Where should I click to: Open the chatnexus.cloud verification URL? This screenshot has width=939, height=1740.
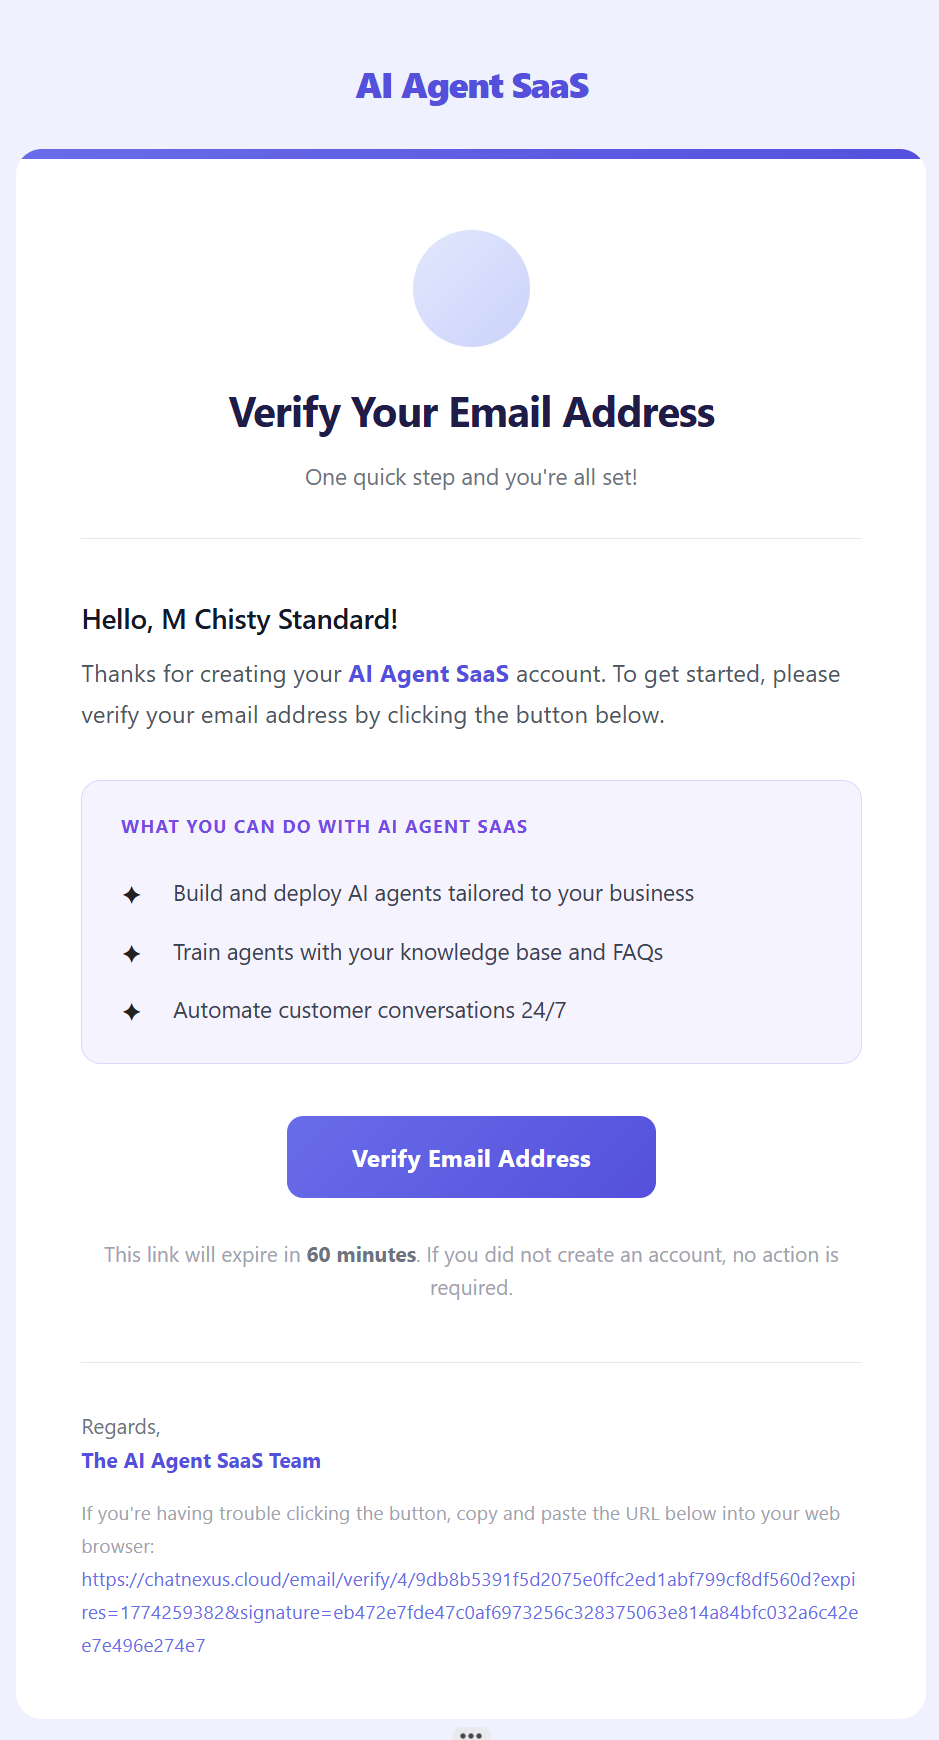pyautogui.click(x=469, y=1580)
